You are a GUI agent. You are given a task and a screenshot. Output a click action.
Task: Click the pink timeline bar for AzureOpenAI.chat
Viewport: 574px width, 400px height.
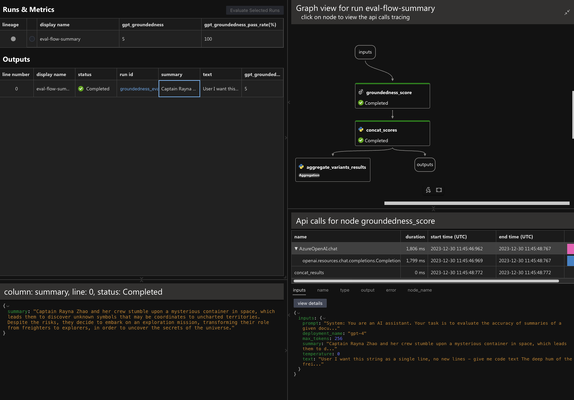(570, 249)
